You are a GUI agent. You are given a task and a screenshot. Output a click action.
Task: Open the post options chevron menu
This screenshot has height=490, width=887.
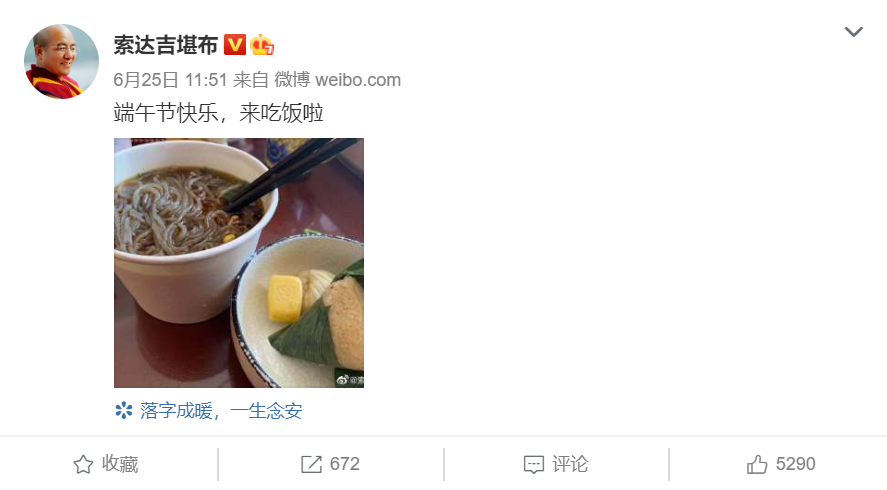[853, 32]
